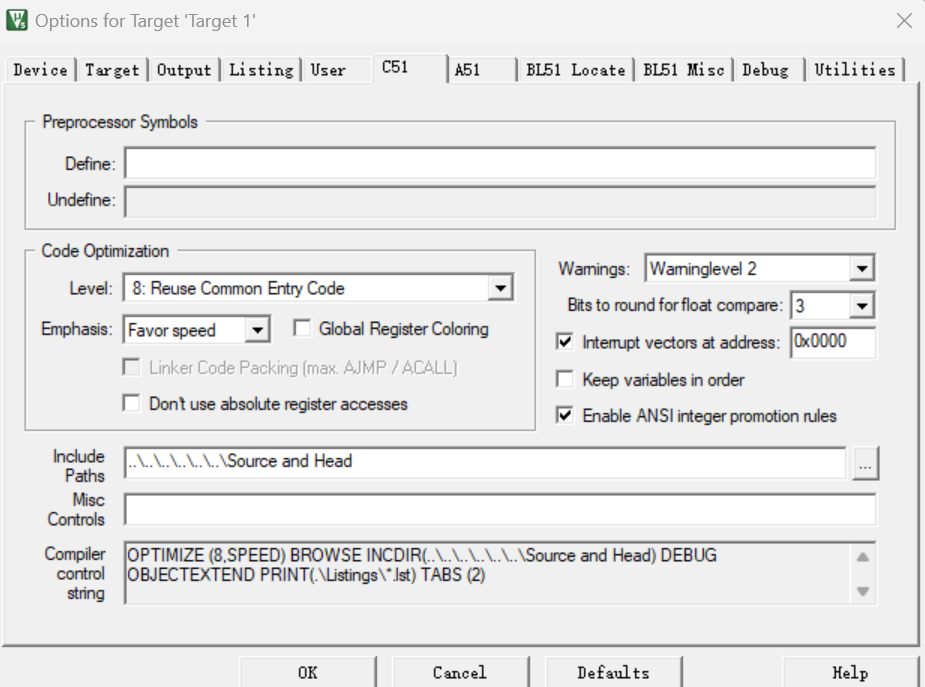Screen dimensions: 925x687
Task: Select the A51 tab
Action: tap(481, 70)
